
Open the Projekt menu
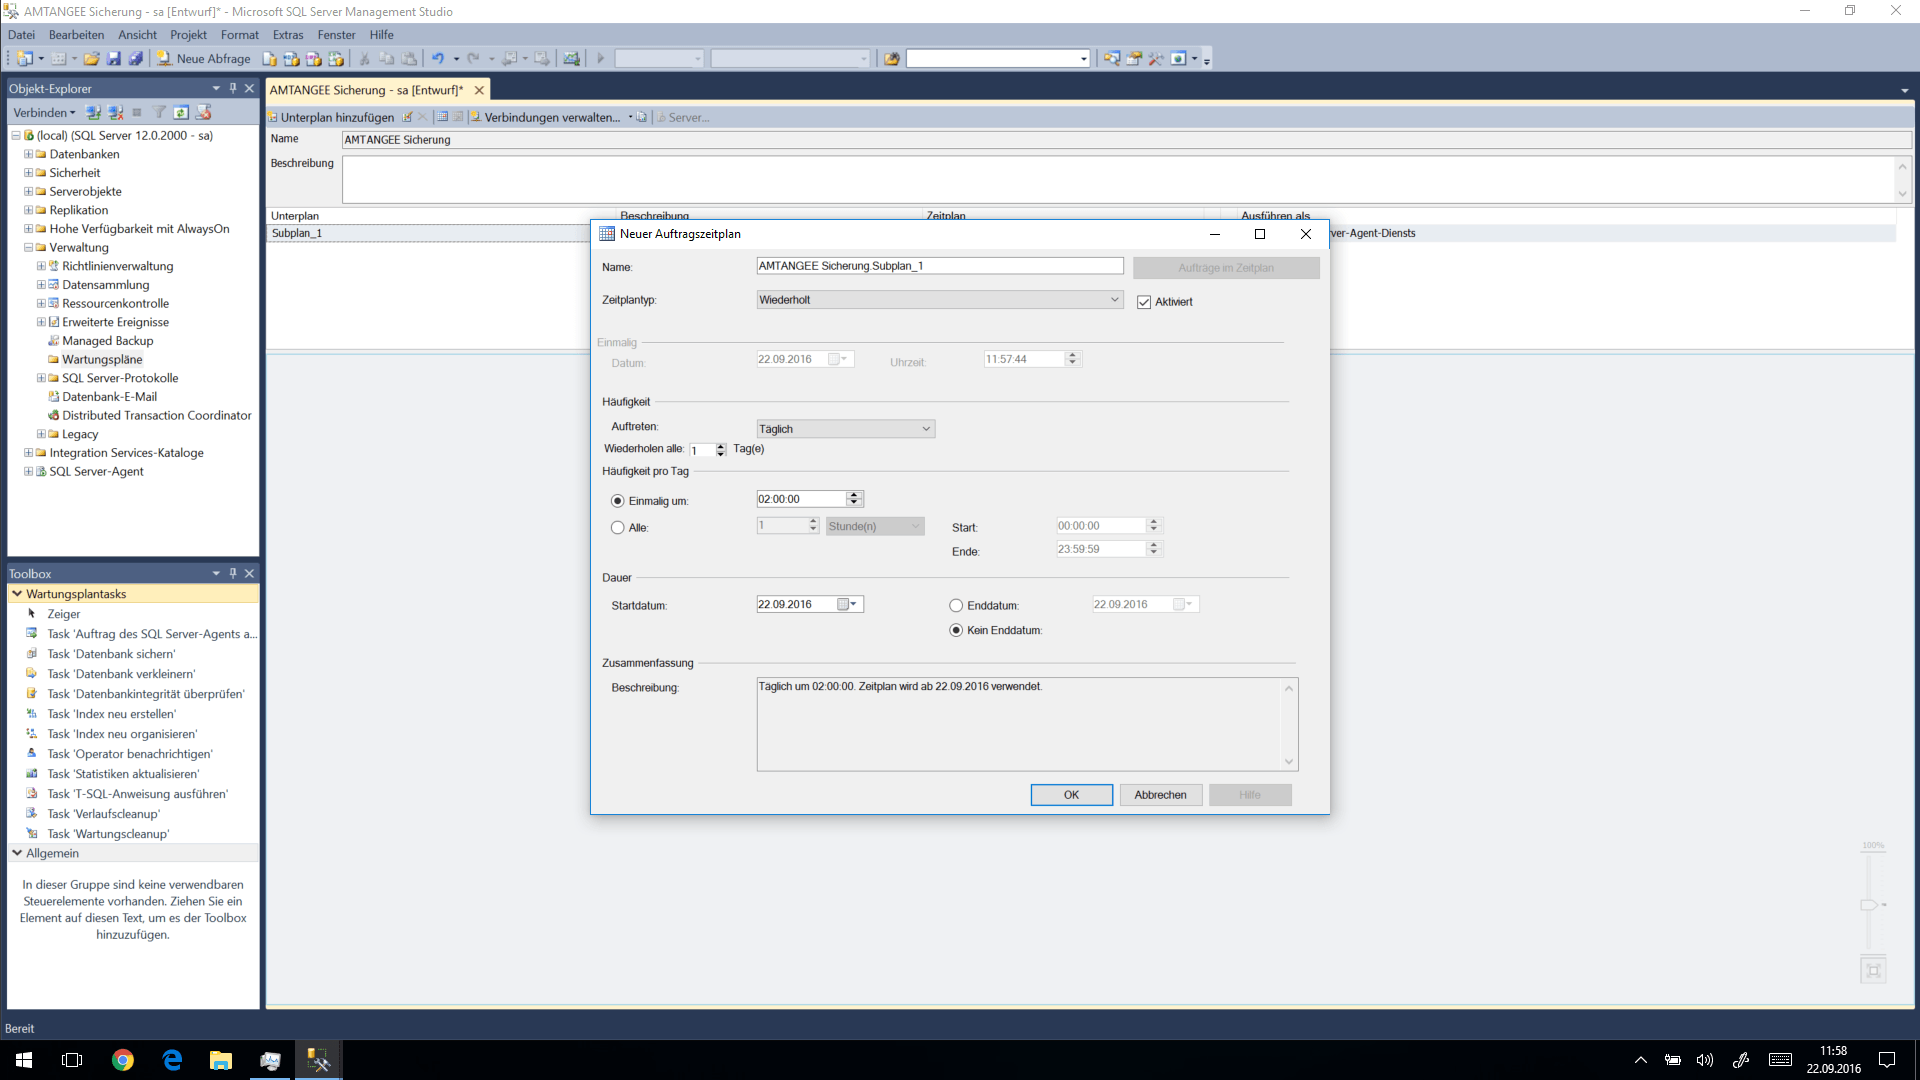click(x=188, y=35)
